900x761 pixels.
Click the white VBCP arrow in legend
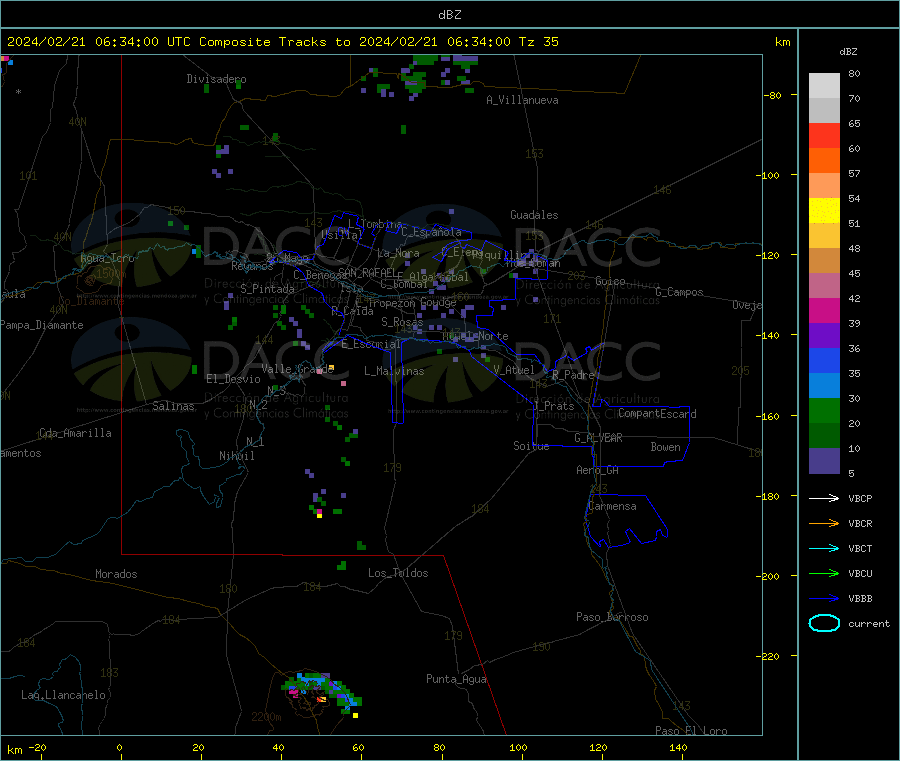pyautogui.click(x=824, y=498)
